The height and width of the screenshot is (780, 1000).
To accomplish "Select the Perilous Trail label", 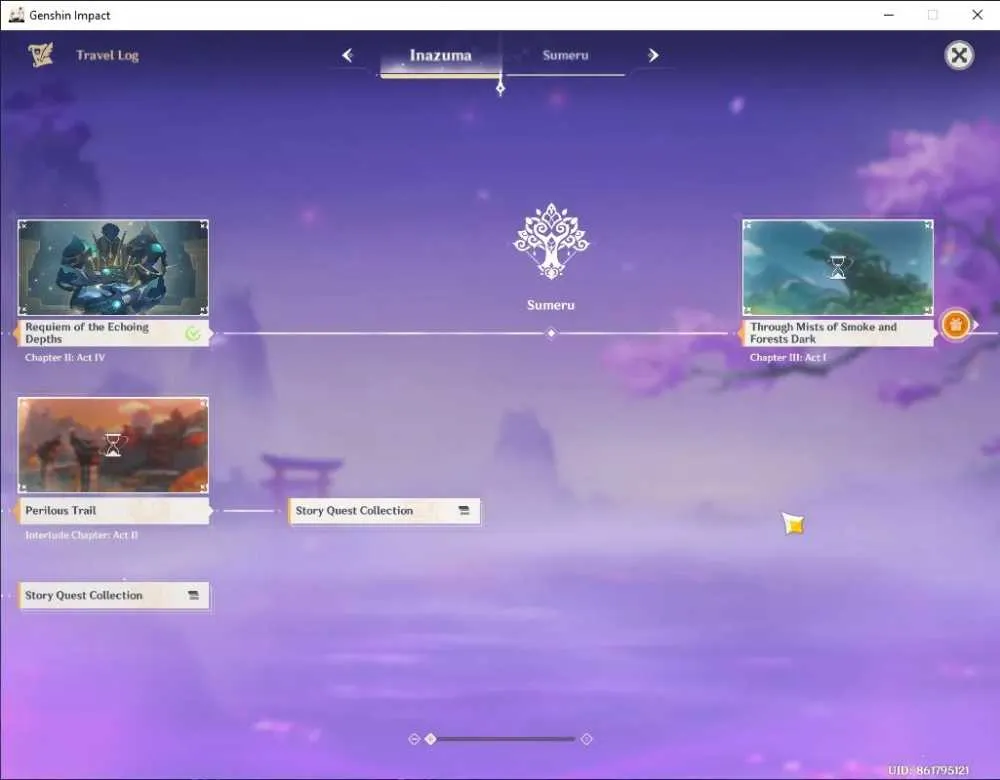I will coord(114,511).
